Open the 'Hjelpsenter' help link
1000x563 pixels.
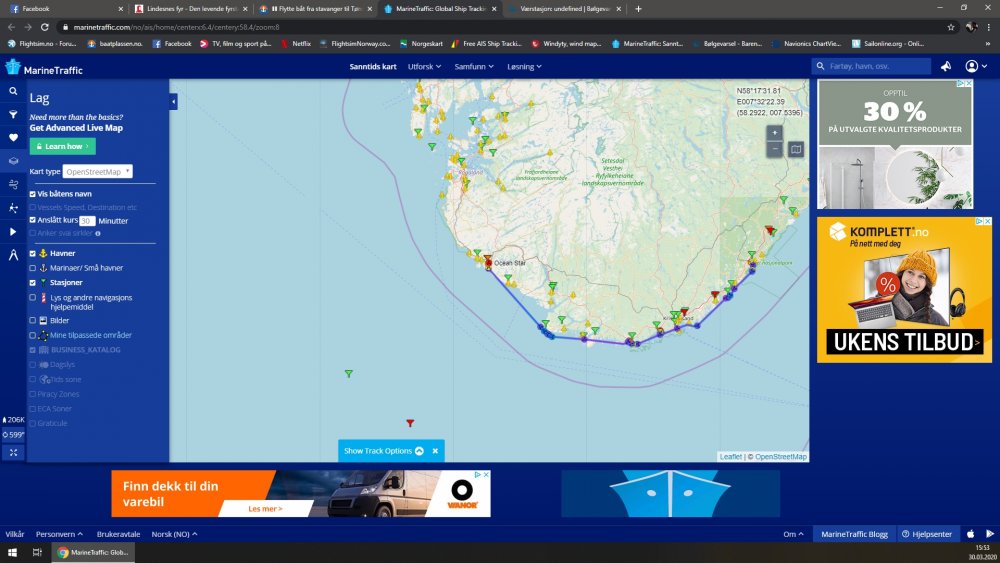point(927,534)
